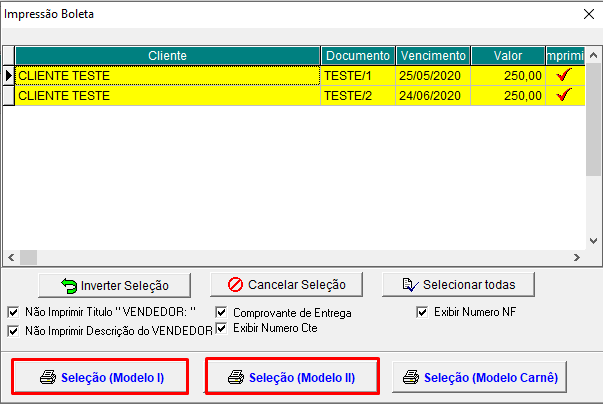Print using Seleção (Modelo I)
603x404 pixels.
[99, 377]
